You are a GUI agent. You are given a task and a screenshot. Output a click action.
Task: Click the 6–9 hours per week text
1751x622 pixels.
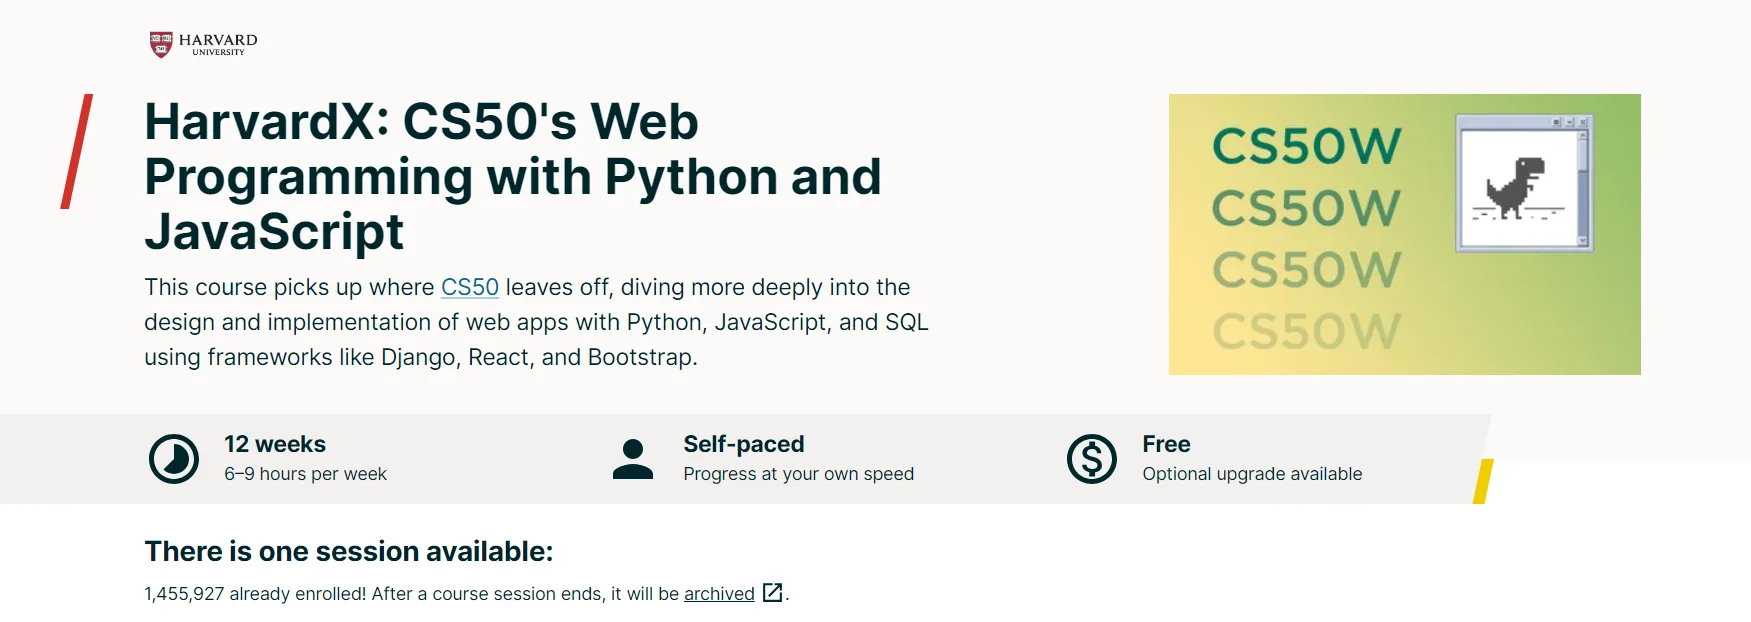pyautogui.click(x=305, y=474)
